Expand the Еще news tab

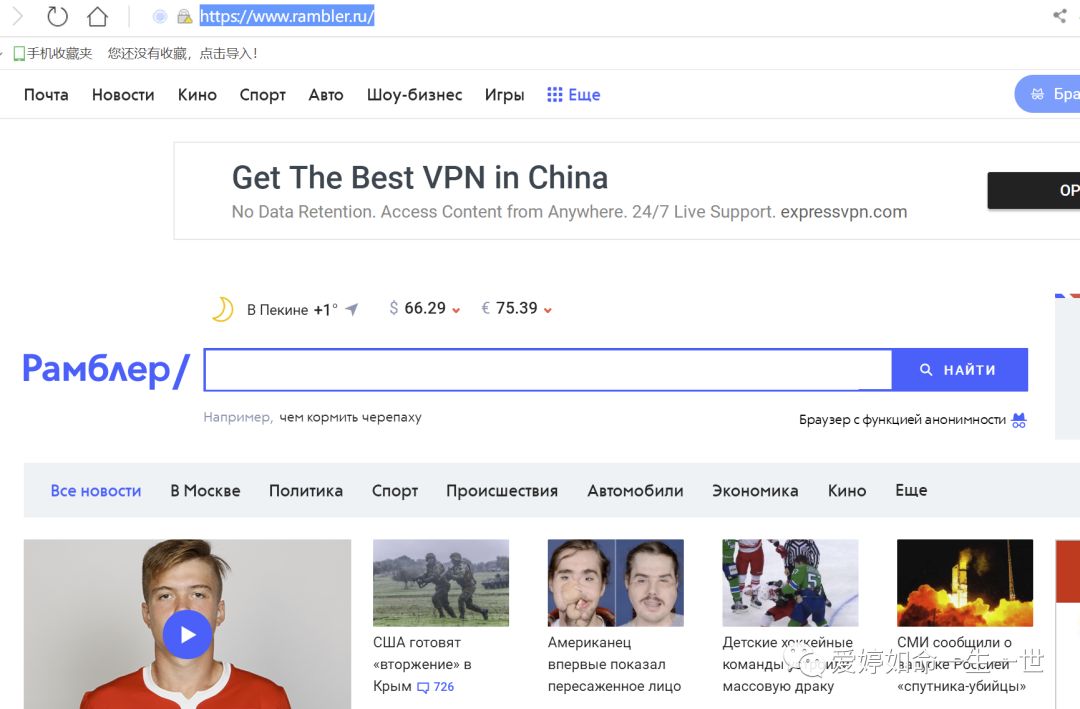911,491
